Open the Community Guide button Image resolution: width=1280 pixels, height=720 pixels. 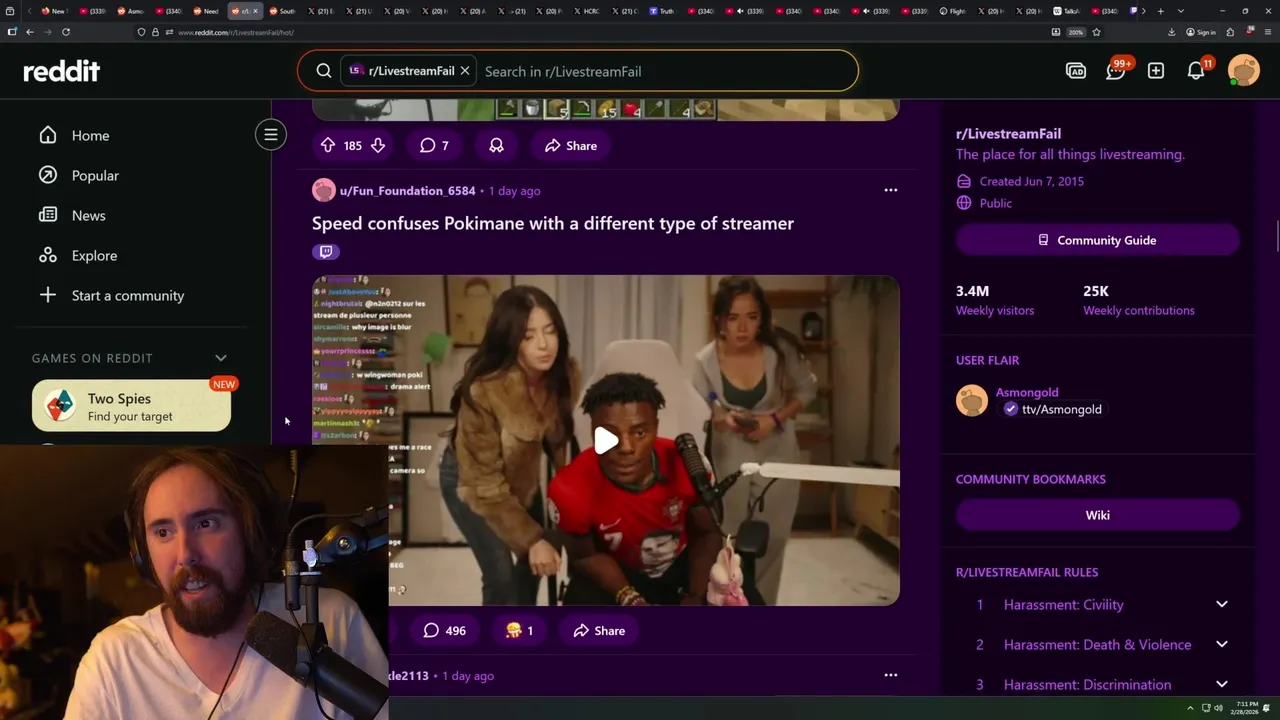pos(1098,240)
